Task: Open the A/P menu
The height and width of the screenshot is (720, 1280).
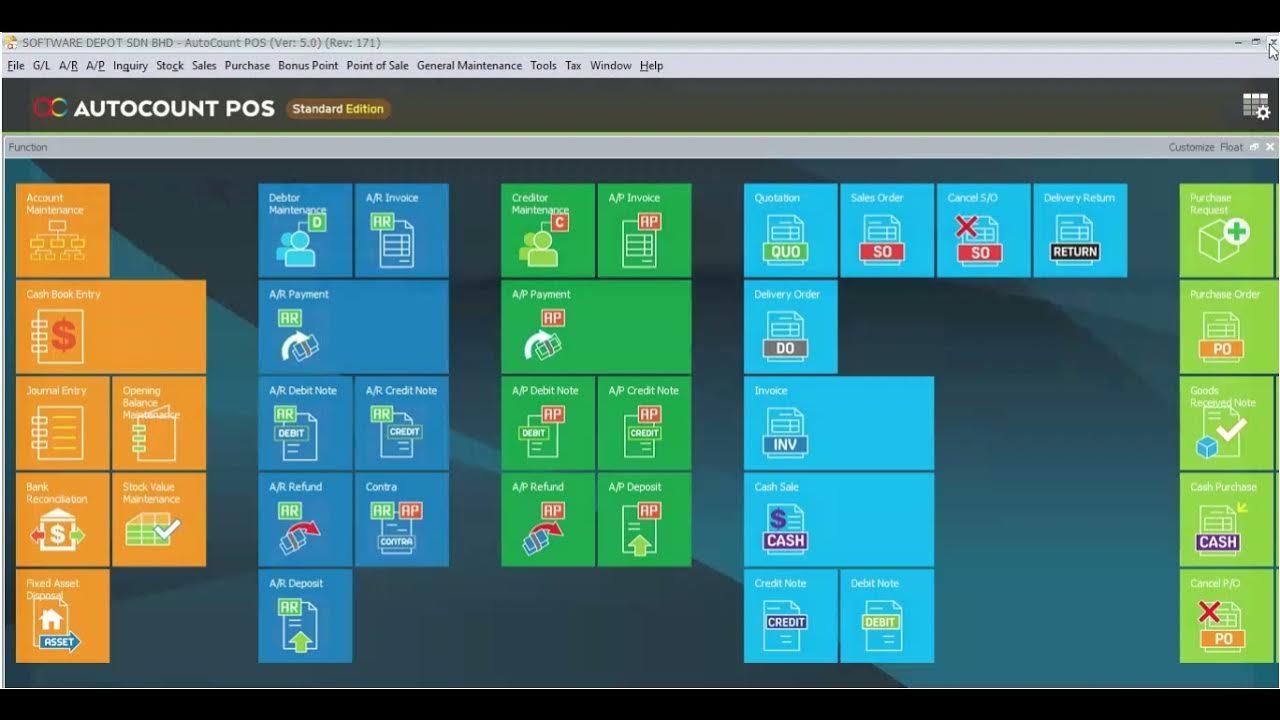Action: [x=95, y=65]
